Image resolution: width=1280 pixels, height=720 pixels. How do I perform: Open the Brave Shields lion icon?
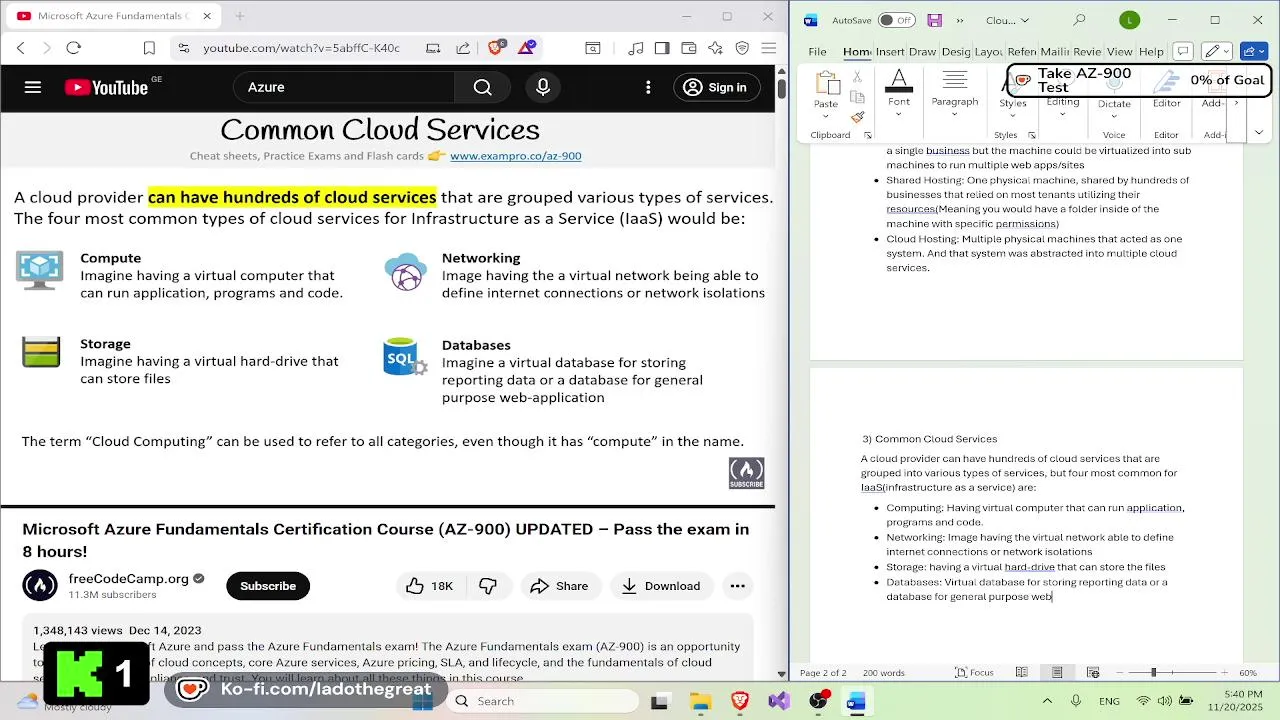pyautogui.click(x=495, y=47)
